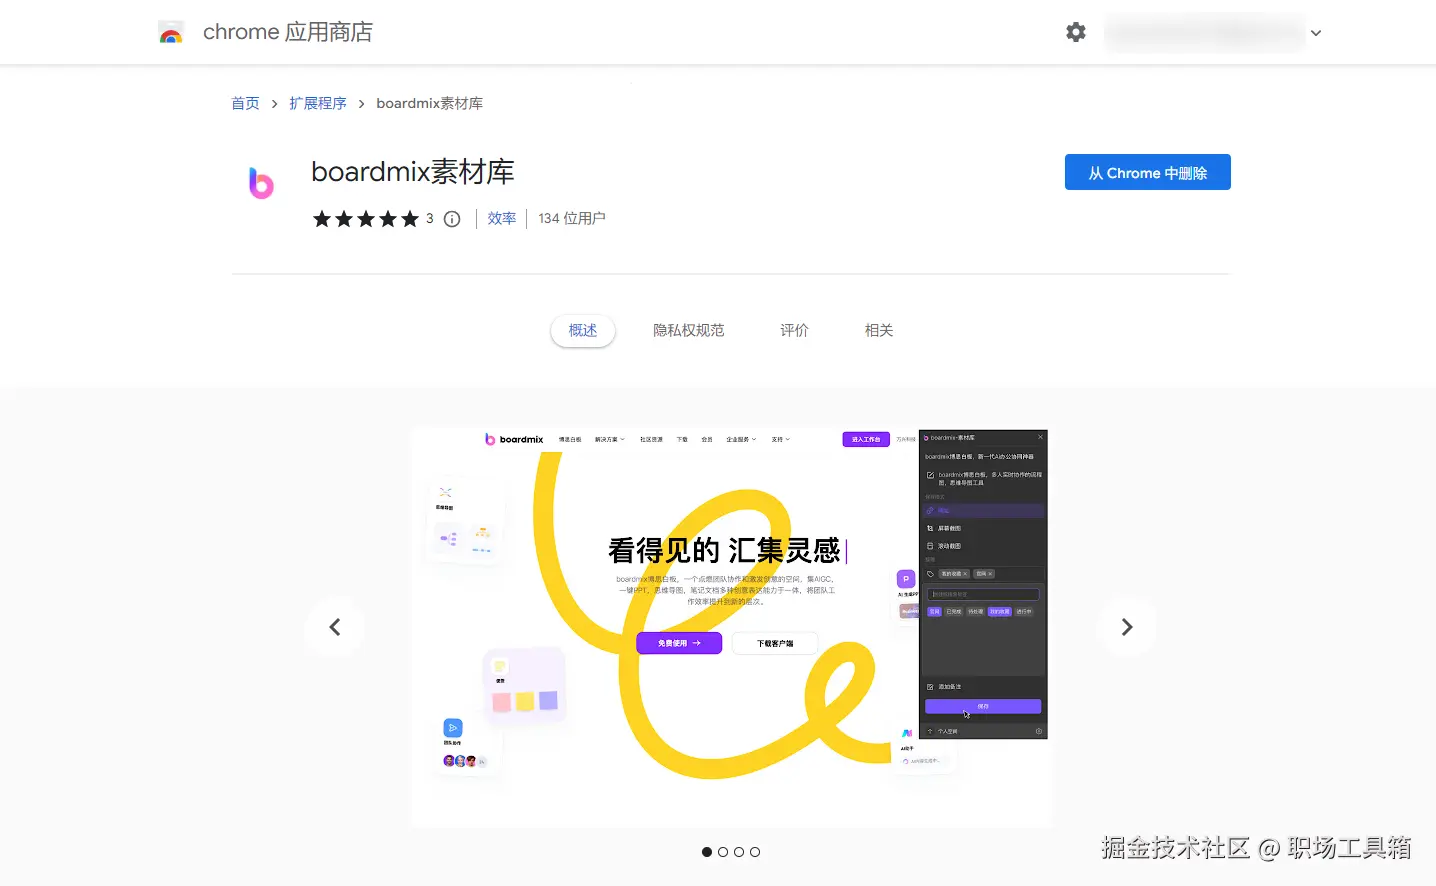Select the fourth carousel dot

coord(755,852)
